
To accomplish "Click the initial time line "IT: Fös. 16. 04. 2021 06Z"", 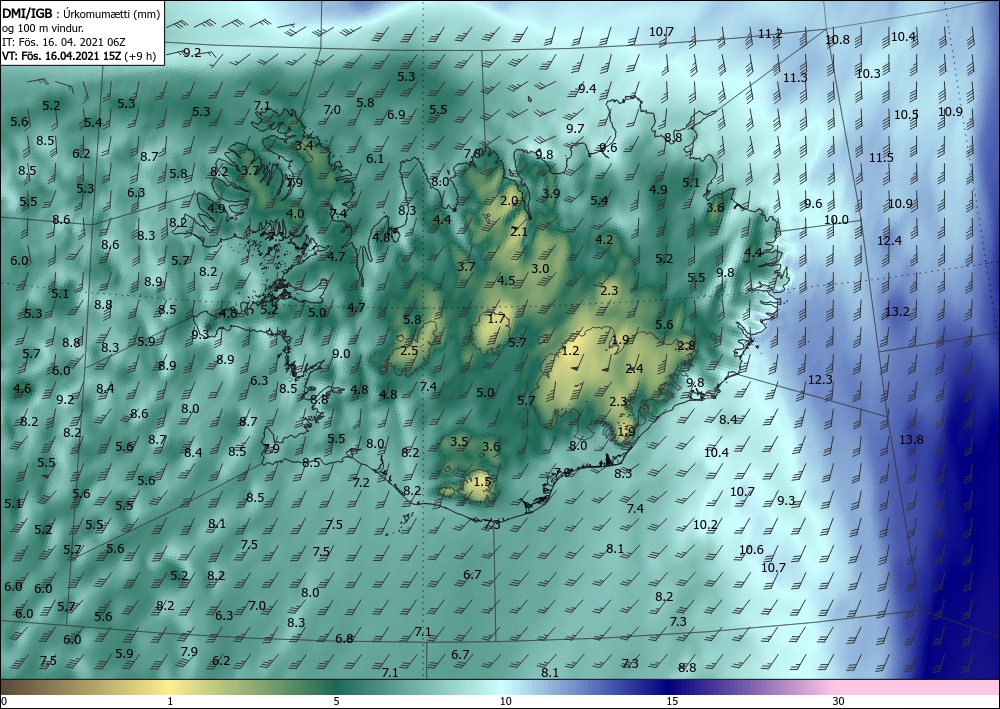I will tap(63, 41).
